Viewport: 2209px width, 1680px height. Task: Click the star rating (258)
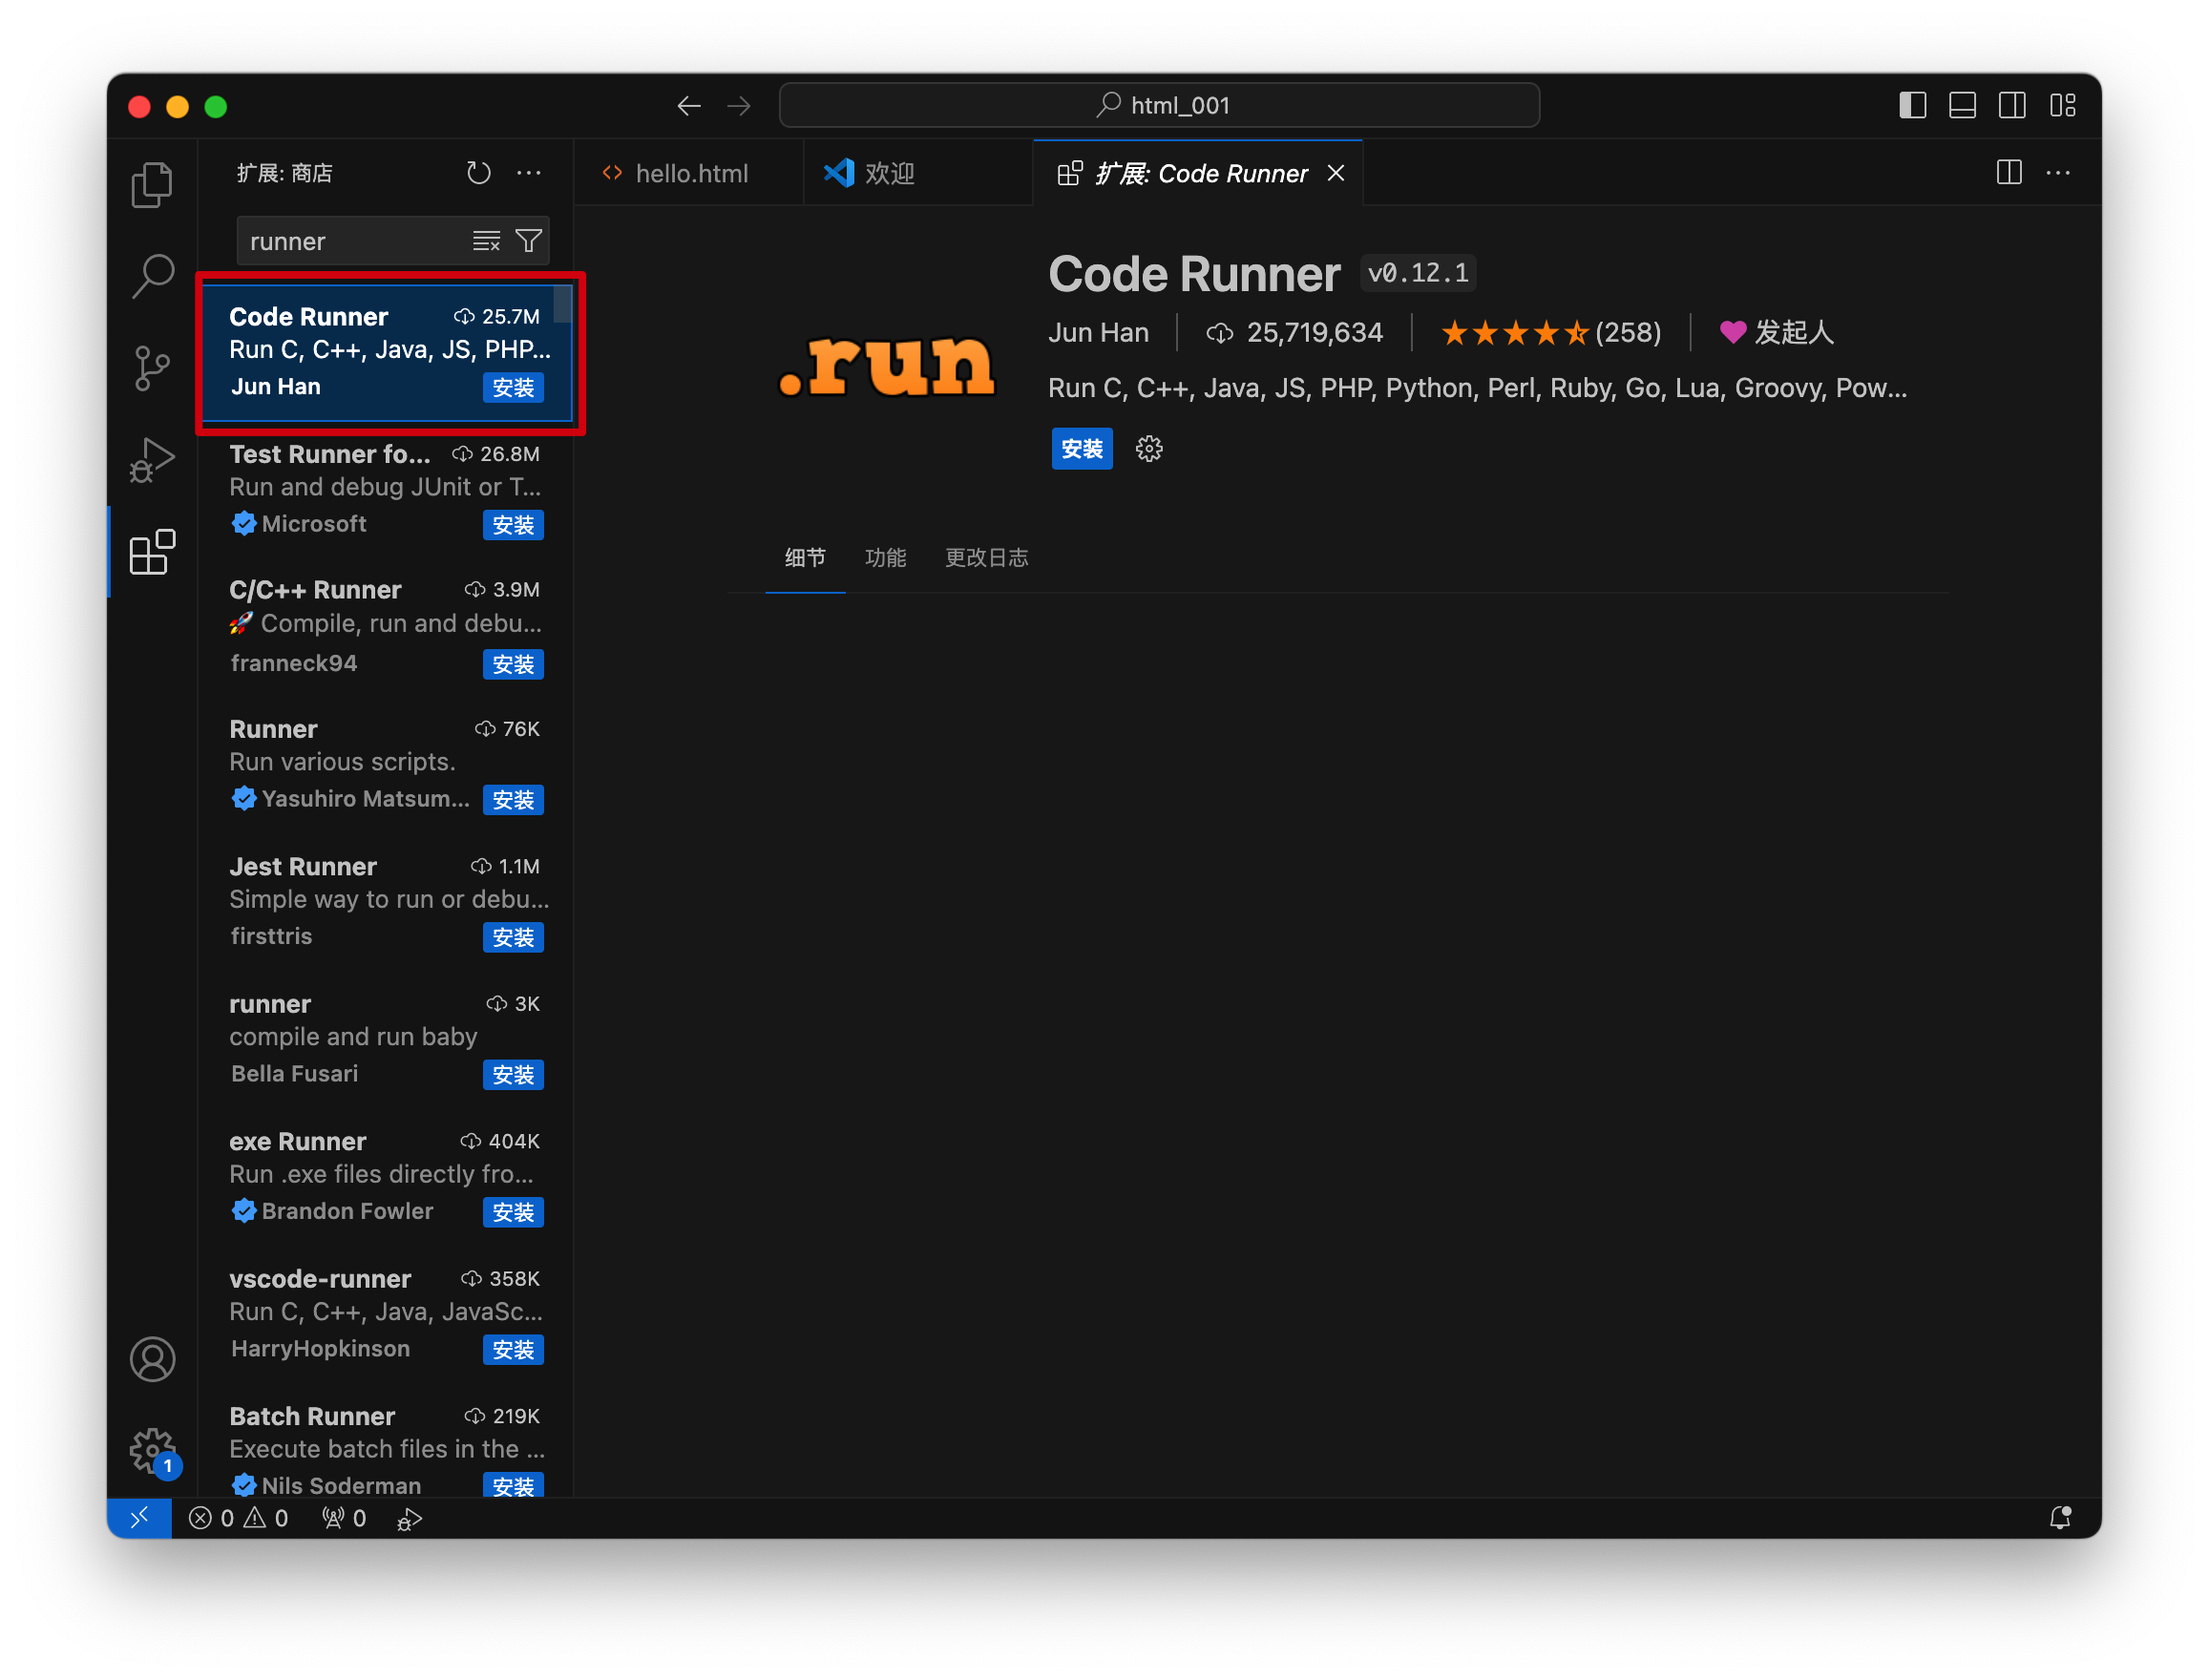pyautogui.click(x=1550, y=333)
